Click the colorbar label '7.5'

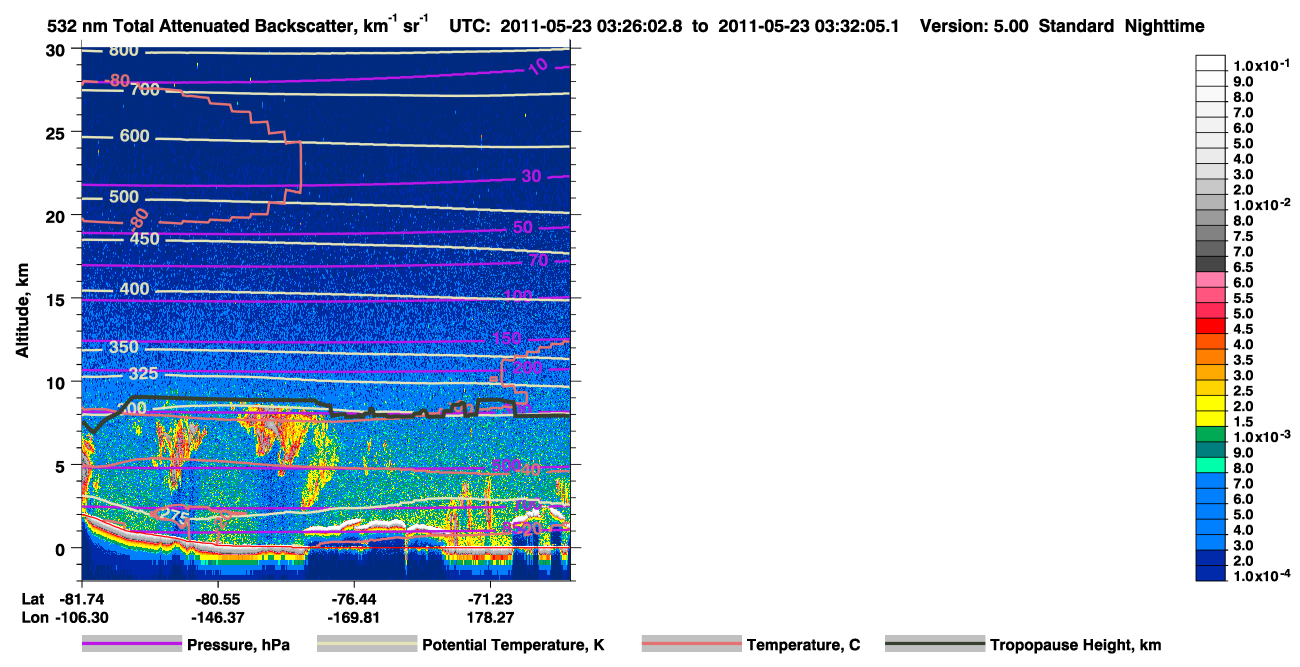1242,236
